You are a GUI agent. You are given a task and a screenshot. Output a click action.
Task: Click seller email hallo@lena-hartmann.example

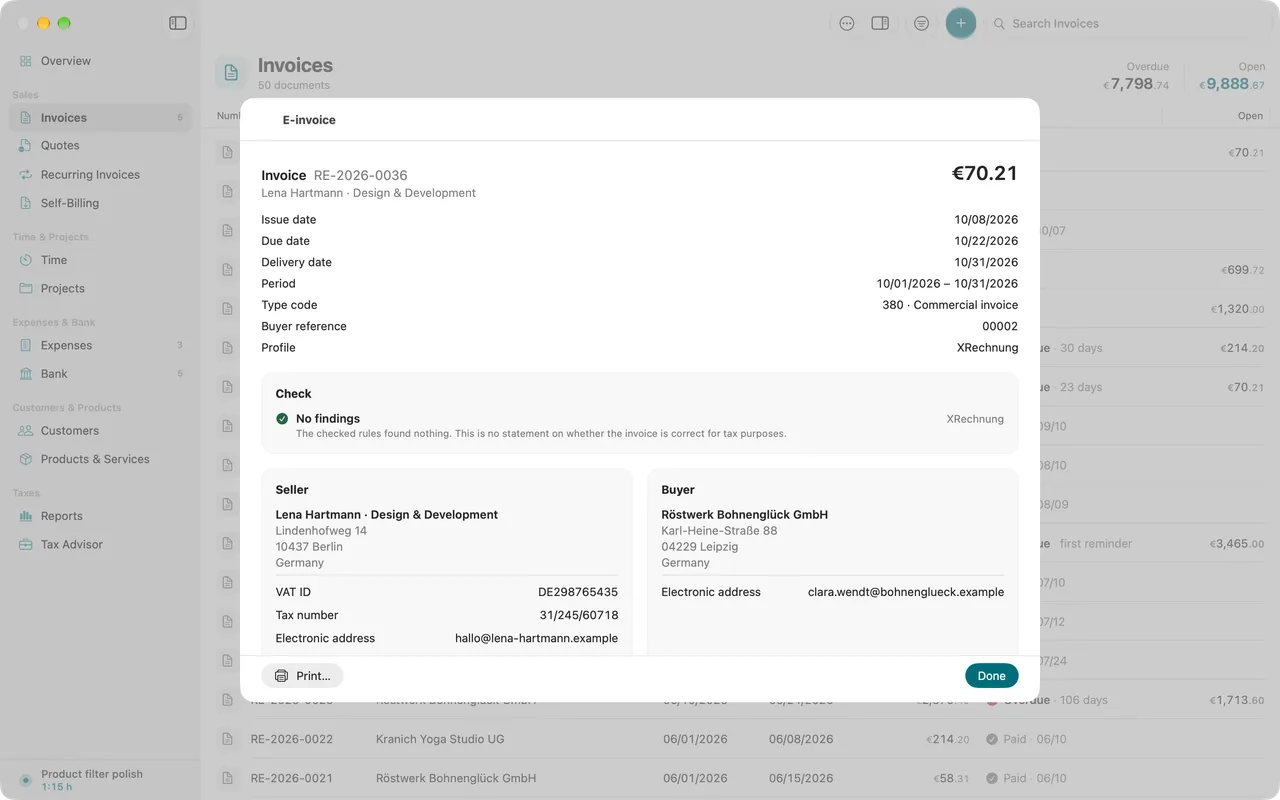click(537, 638)
